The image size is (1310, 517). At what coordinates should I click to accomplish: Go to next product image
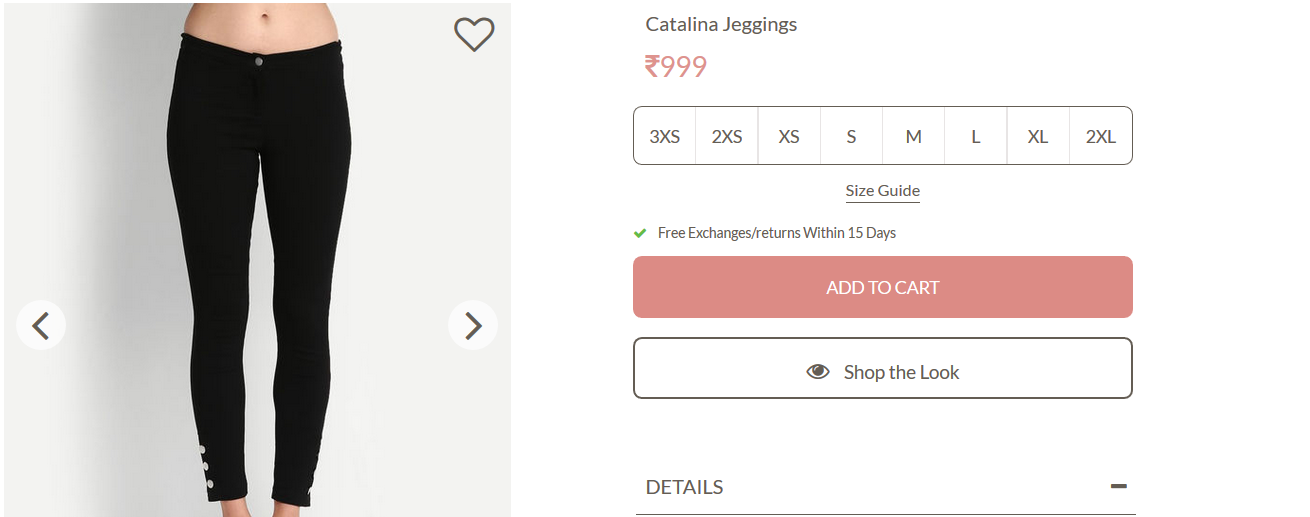(473, 325)
